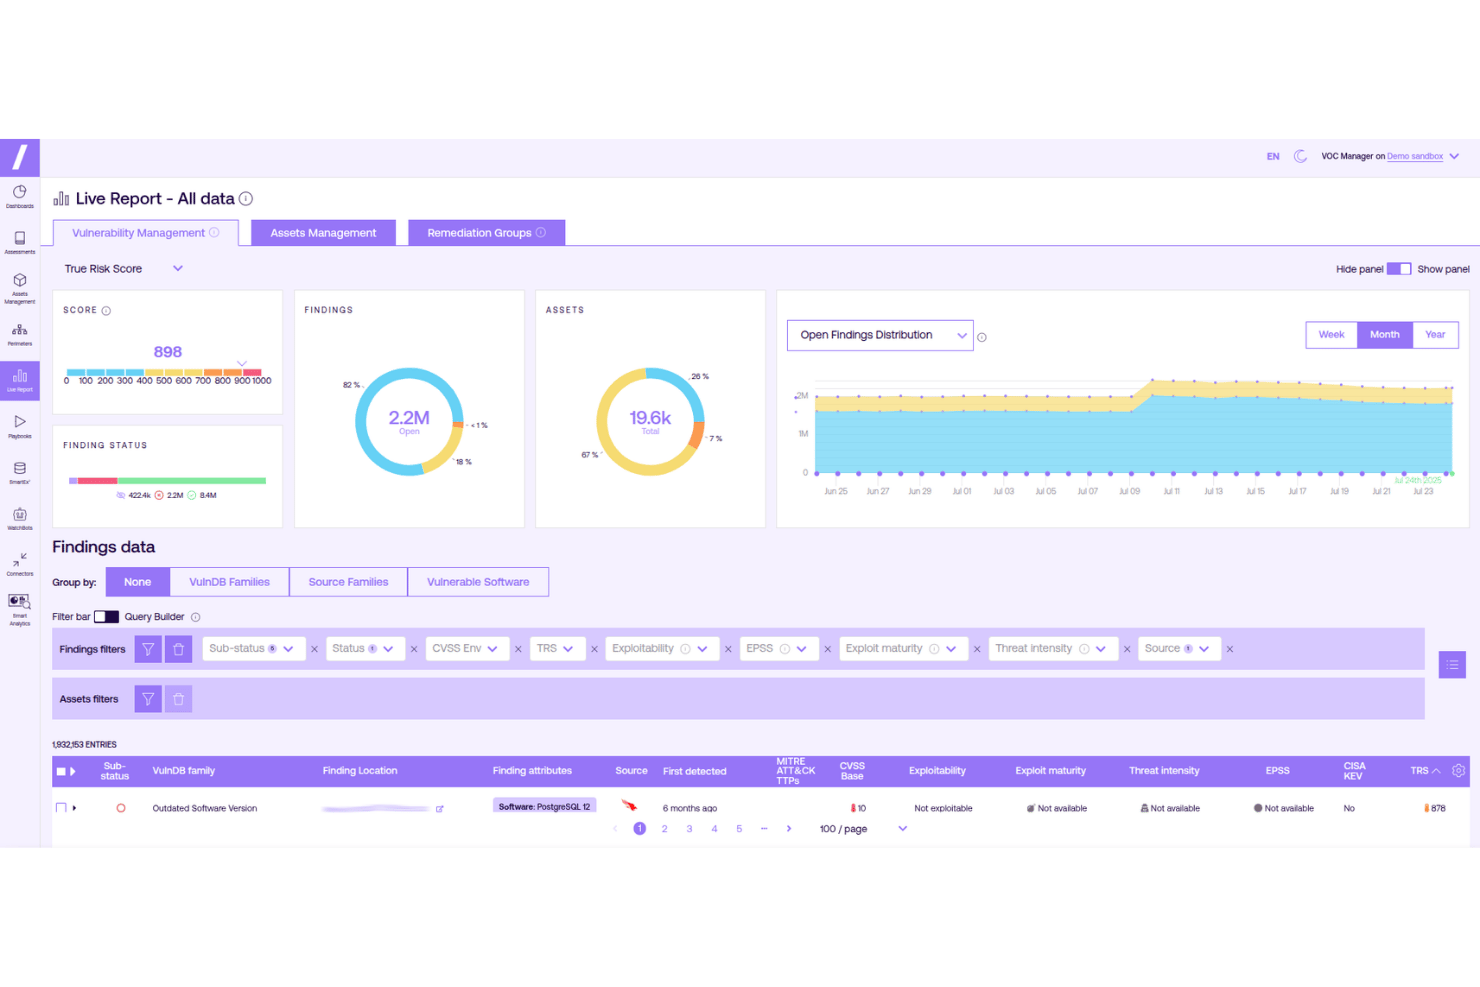Viewport: 1480px width, 987px height.
Task: Open WatchBots in the sidebar
Action: pos(20,518)
